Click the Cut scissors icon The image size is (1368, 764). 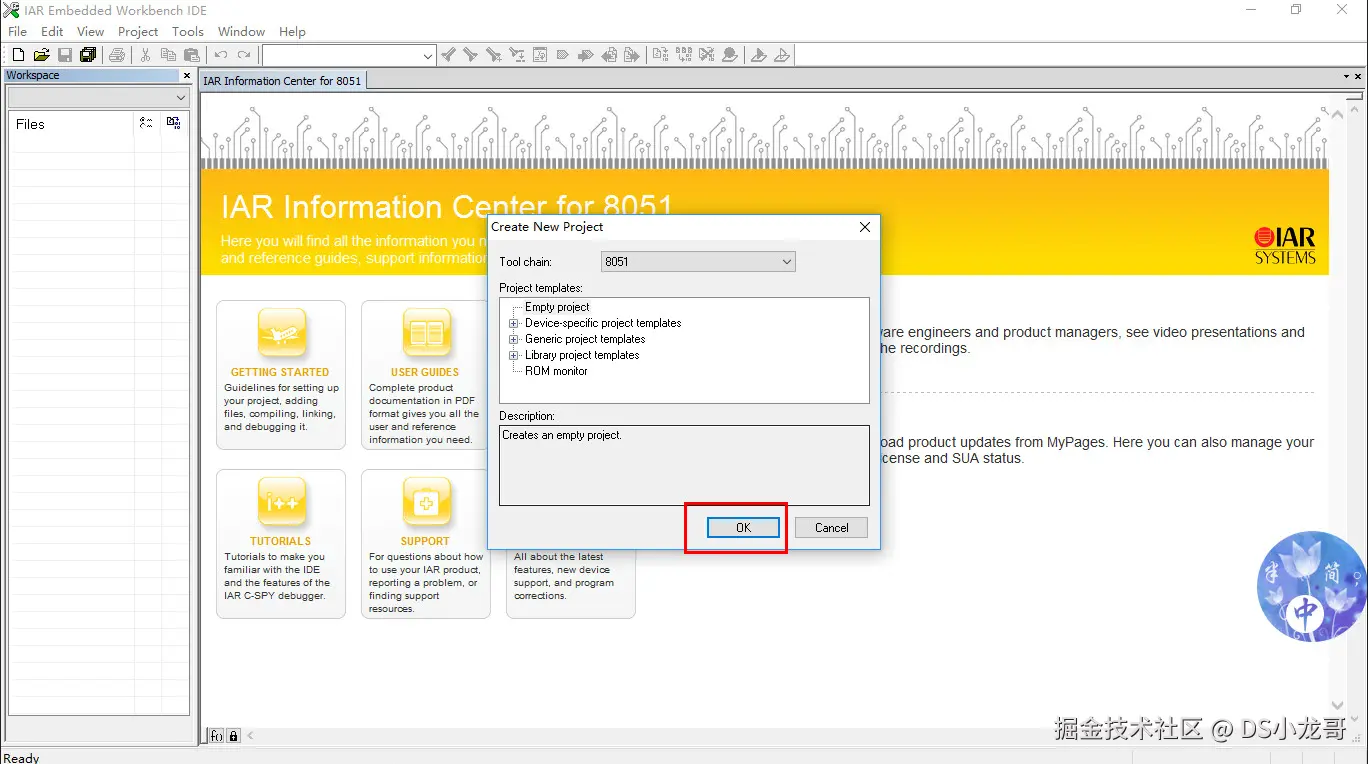pos(145,55)
